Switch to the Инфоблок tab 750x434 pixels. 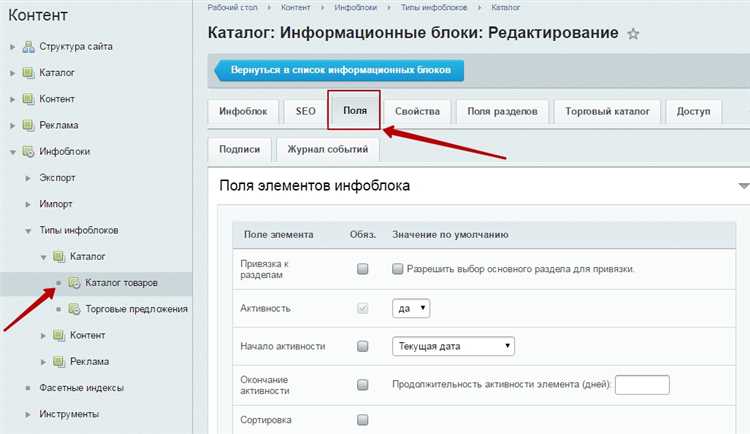(x=243, y=111)
